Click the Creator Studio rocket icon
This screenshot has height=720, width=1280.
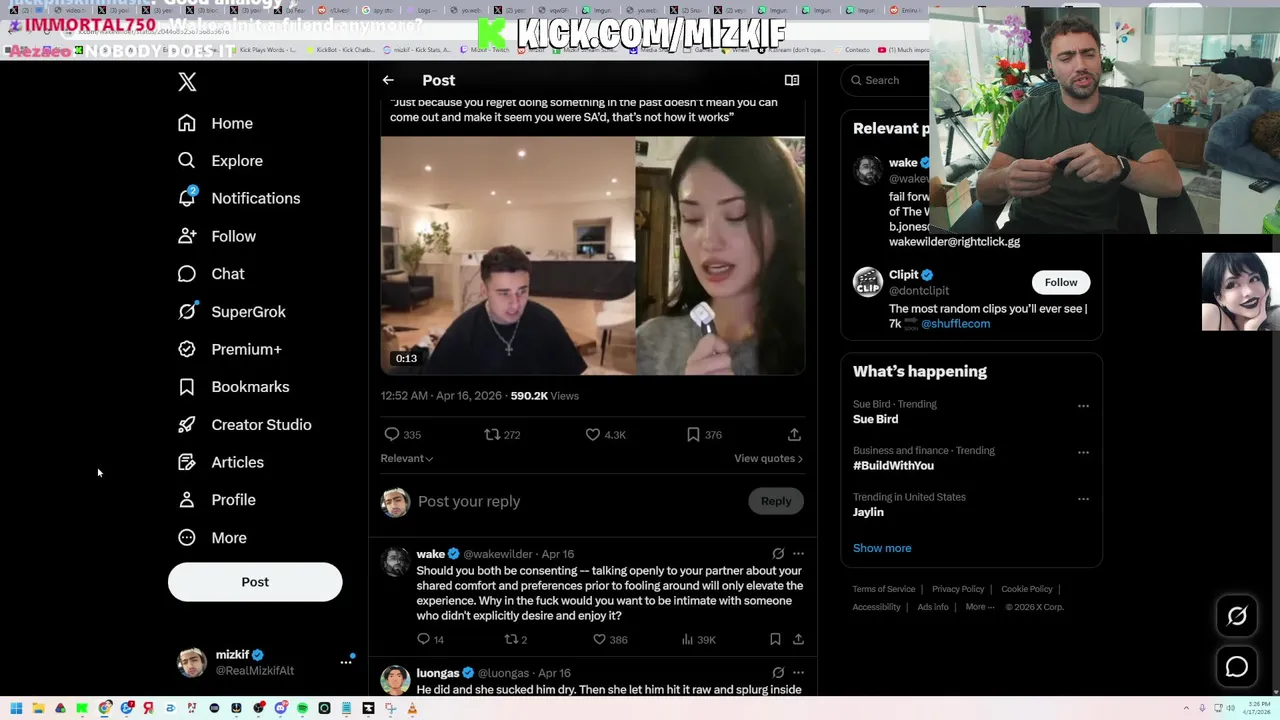pyautogui.click(x=187, y=425)
